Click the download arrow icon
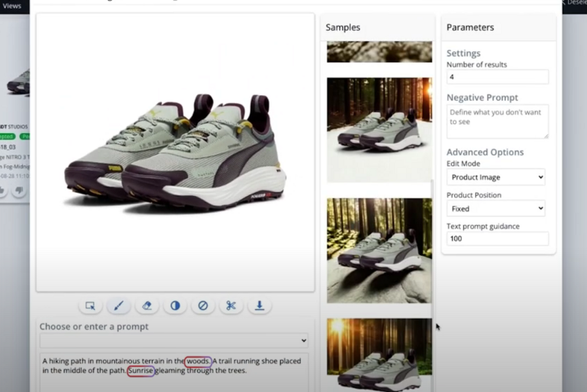 (259, 306)
